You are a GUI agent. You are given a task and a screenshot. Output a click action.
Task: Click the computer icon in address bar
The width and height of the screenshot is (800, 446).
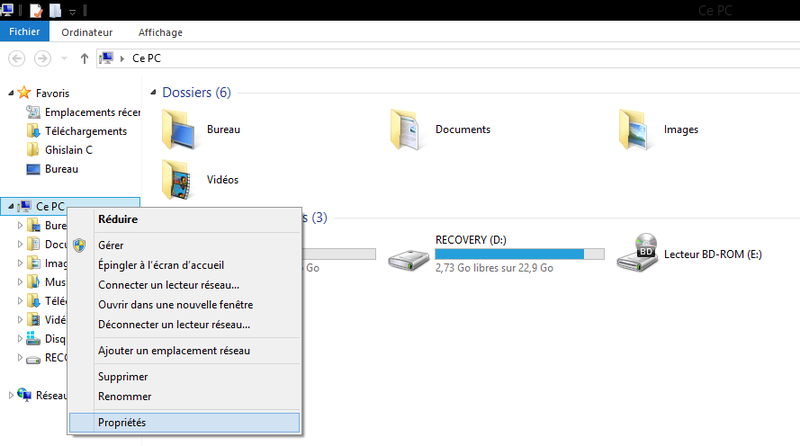tap(106, 58)
